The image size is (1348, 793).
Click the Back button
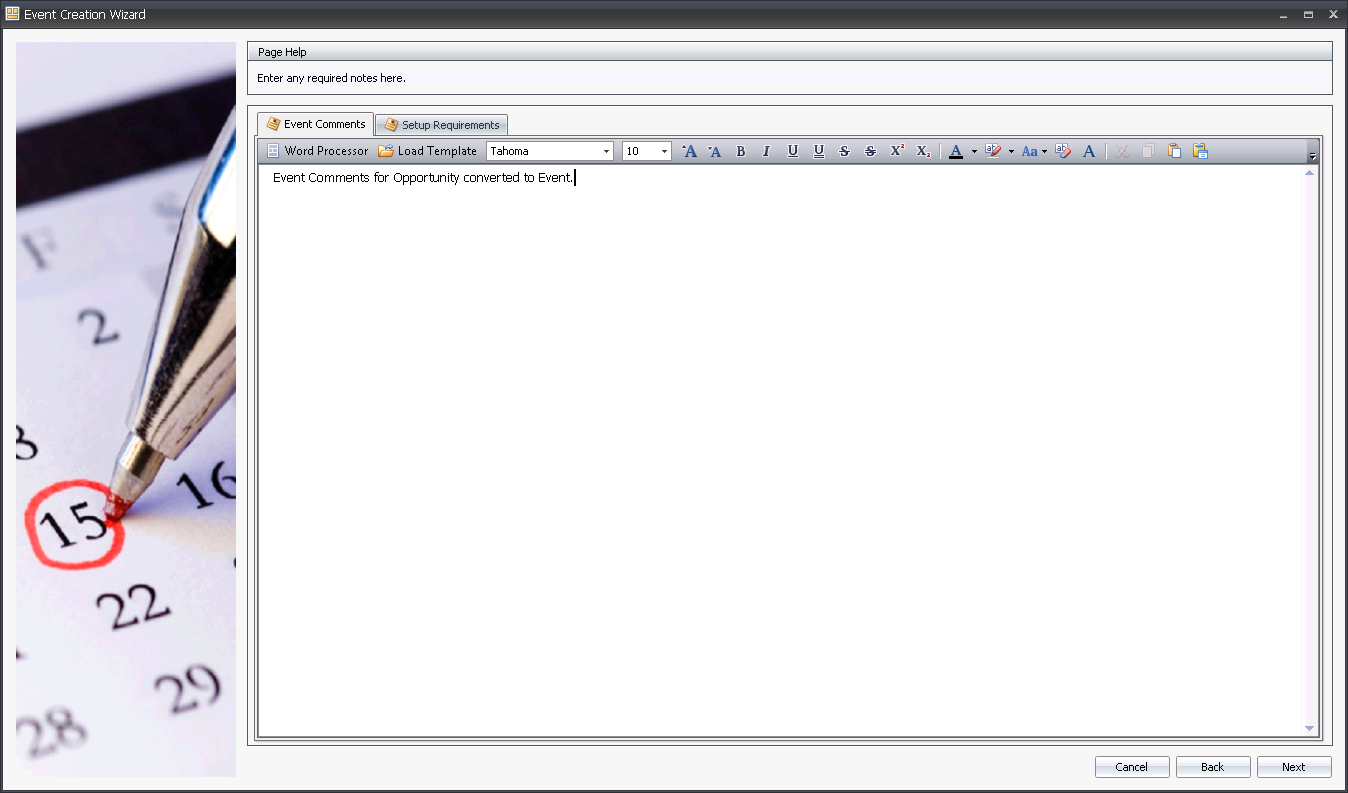click(x=1213, y=767)
